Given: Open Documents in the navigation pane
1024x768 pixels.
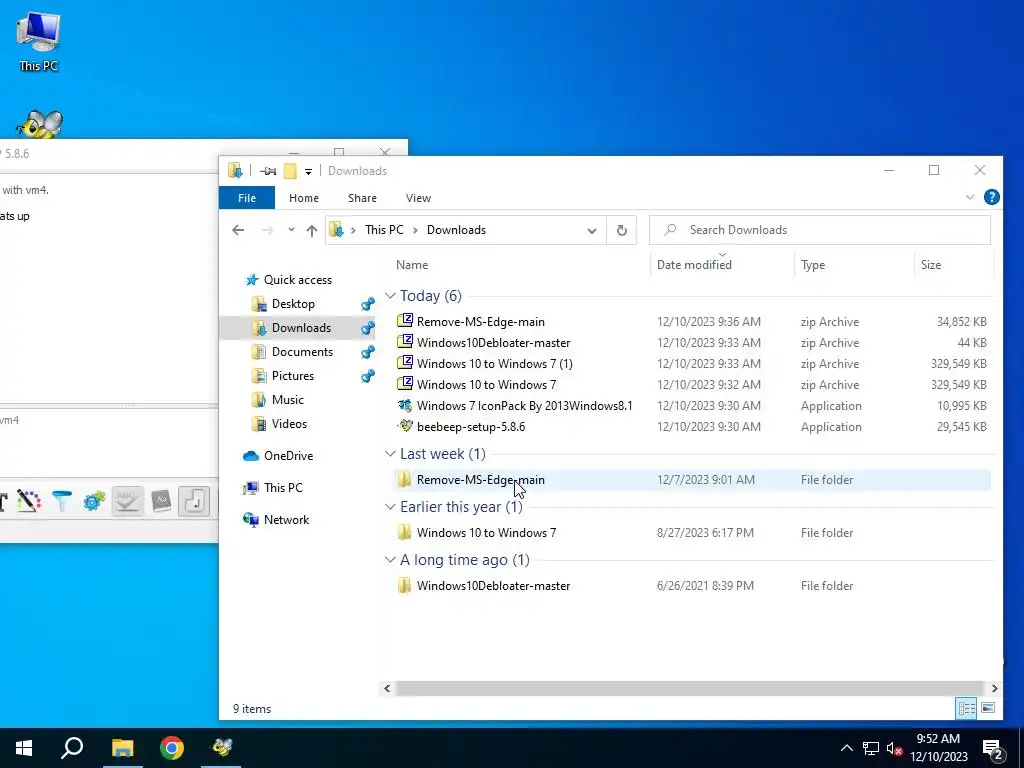Looking at the screenshot, I should tap(302, 351).
